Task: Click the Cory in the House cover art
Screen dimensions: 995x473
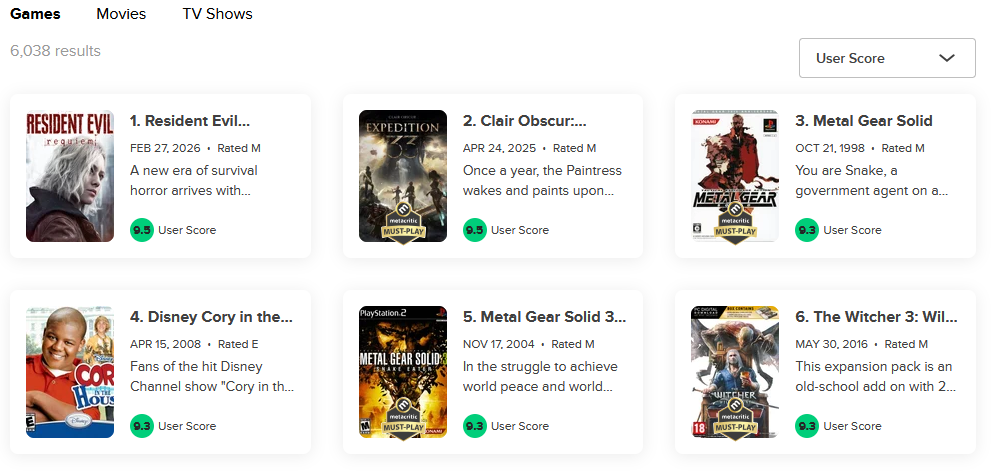Action: click(x=70, y=372)
